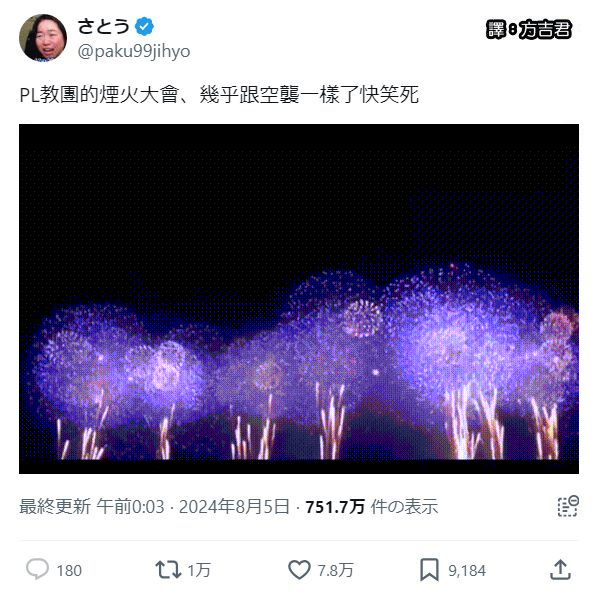Image resolution: width=598 pixels, height=599 pixels.
Task: Open the 午前0:03 · 2024年8月5日 timestamp
Action: pyautogui.click(x=193, y=507)
